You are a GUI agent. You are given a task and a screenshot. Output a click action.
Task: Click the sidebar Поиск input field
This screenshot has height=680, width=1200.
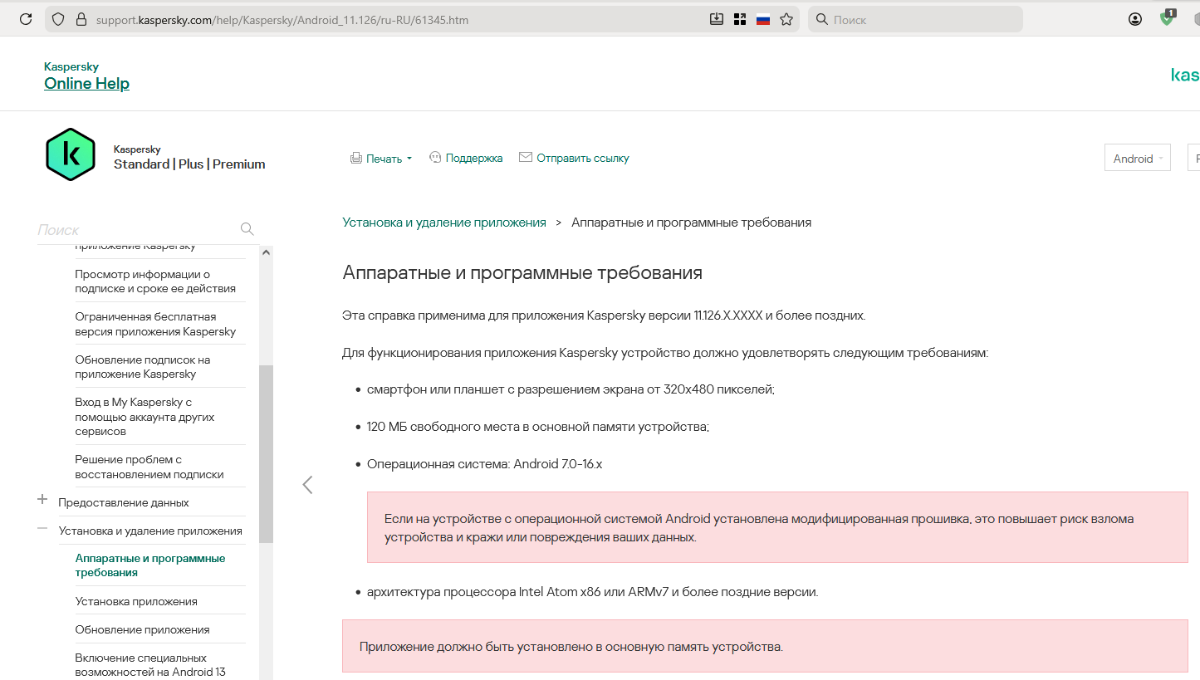pos(136,229)
